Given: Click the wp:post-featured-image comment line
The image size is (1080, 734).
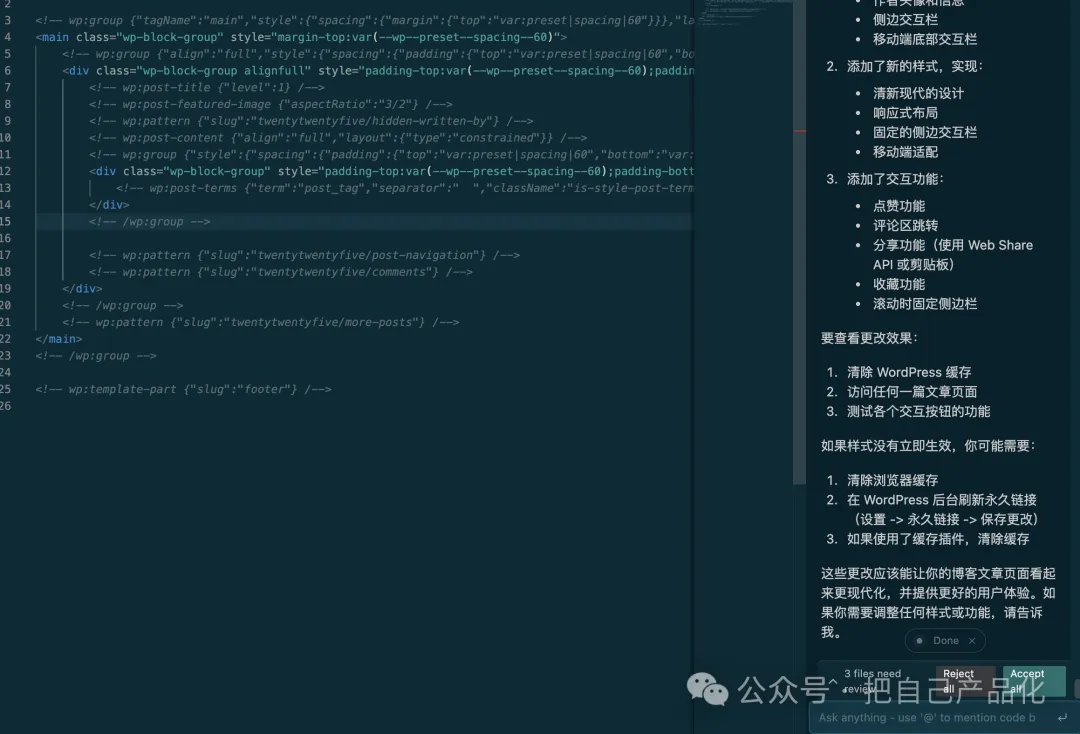Looking at the screenshot, I should [271, 104].
